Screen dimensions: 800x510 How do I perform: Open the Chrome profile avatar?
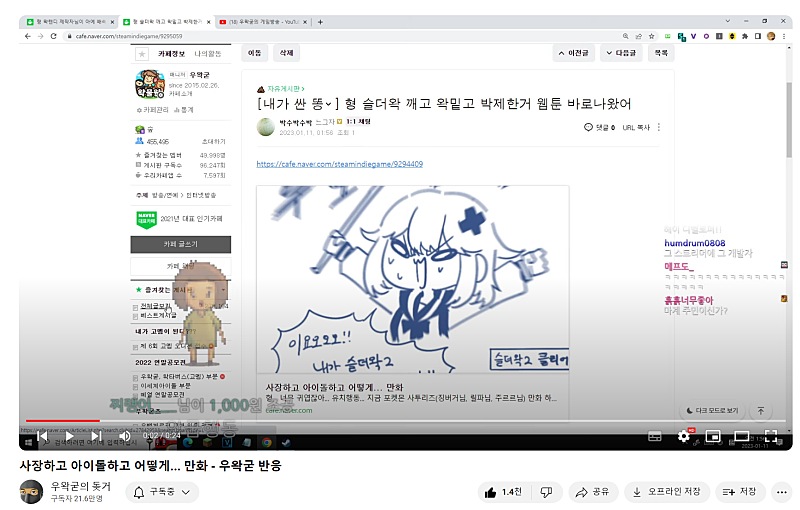pyautogui.click(x=771, y=36)
